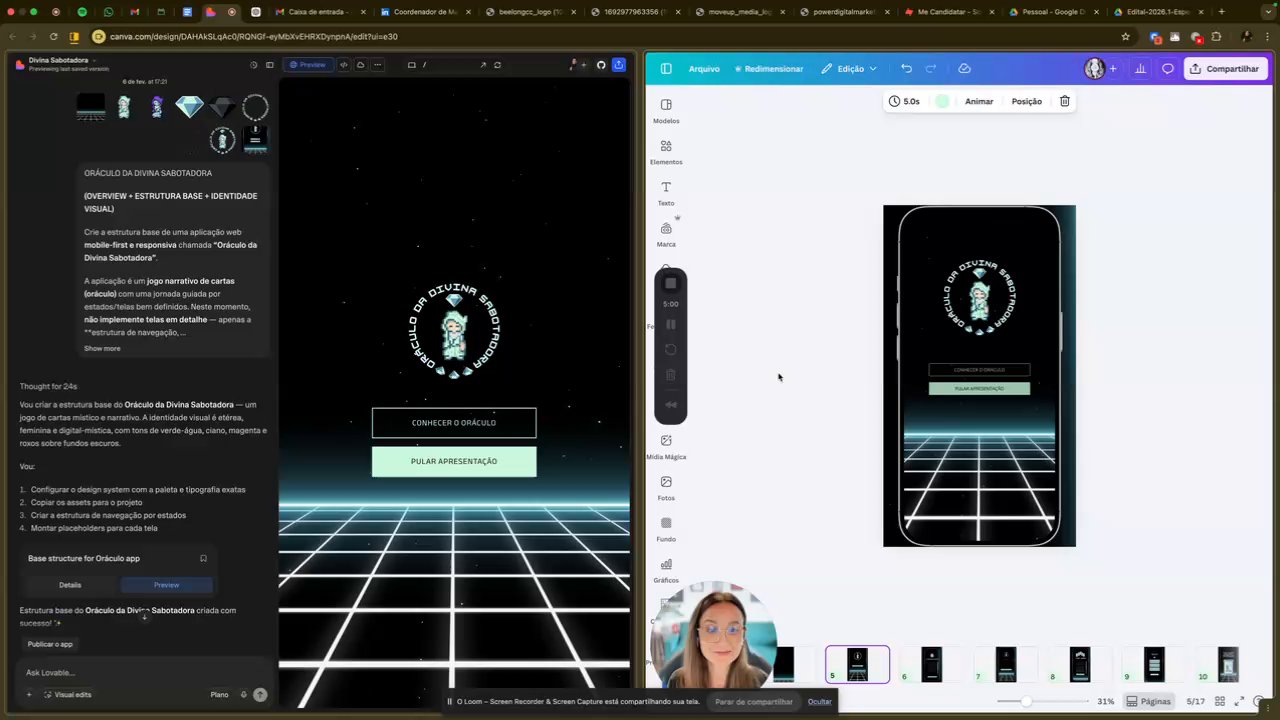Open the Fotos panel

tap(666, 488)
